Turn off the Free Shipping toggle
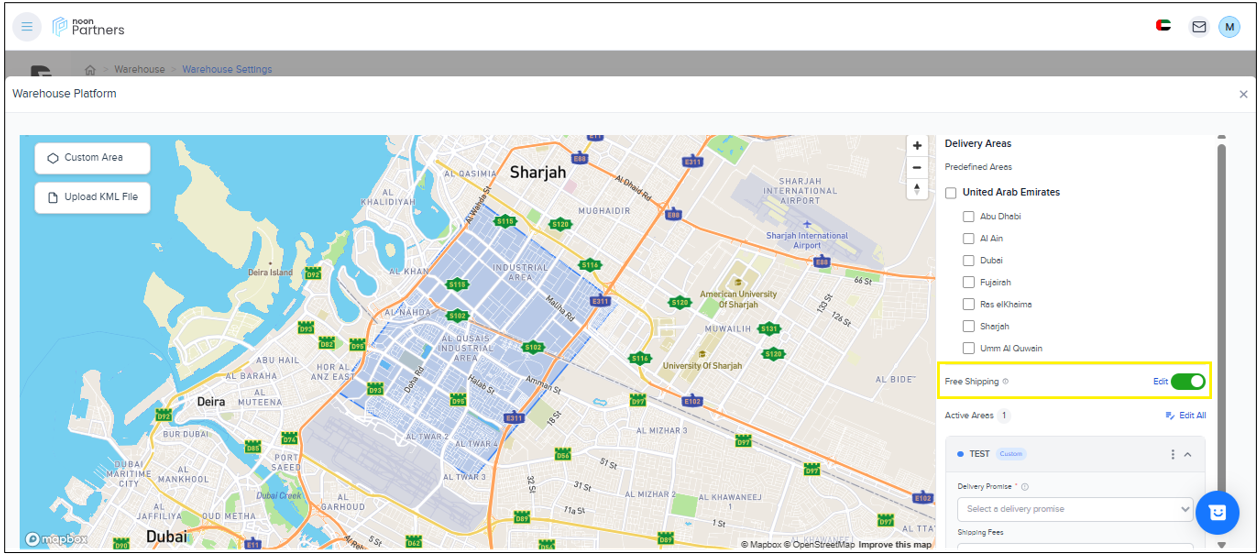Screen dimensions: 1260x556 tap(1188, 381)
